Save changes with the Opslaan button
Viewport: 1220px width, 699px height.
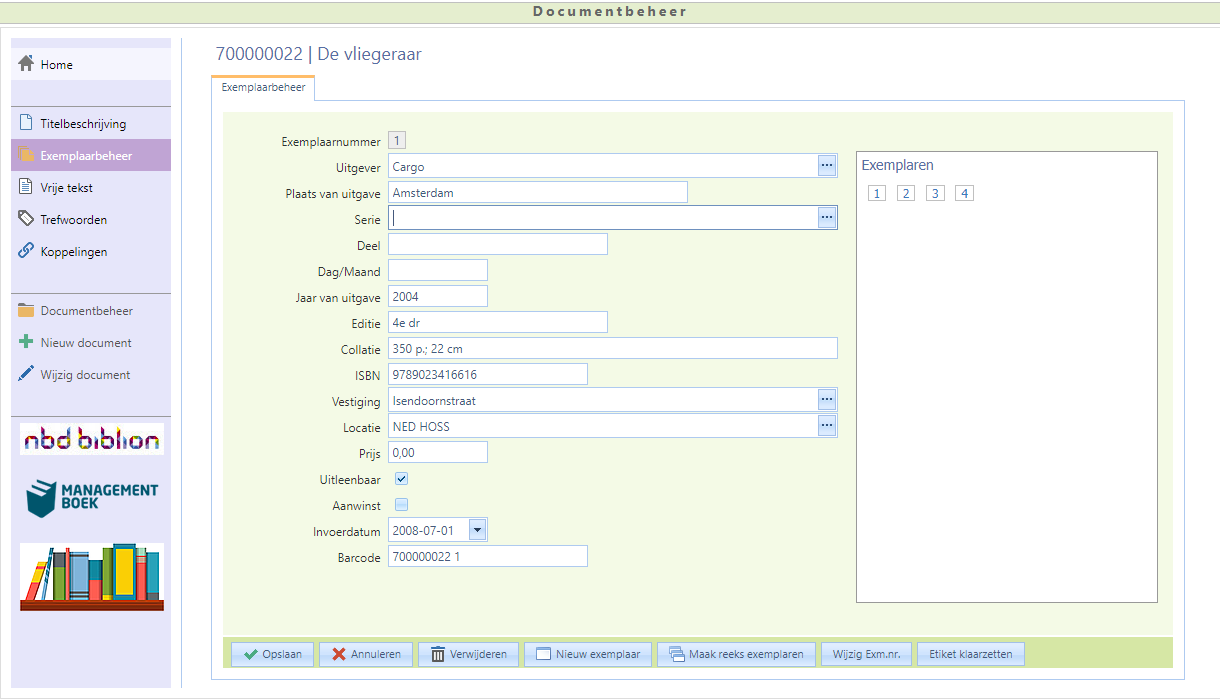click(x=273, y=654)
